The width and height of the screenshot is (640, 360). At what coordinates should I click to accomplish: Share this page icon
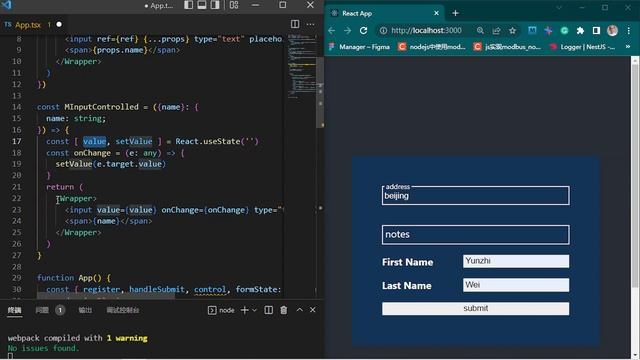[x=496, y=31]
